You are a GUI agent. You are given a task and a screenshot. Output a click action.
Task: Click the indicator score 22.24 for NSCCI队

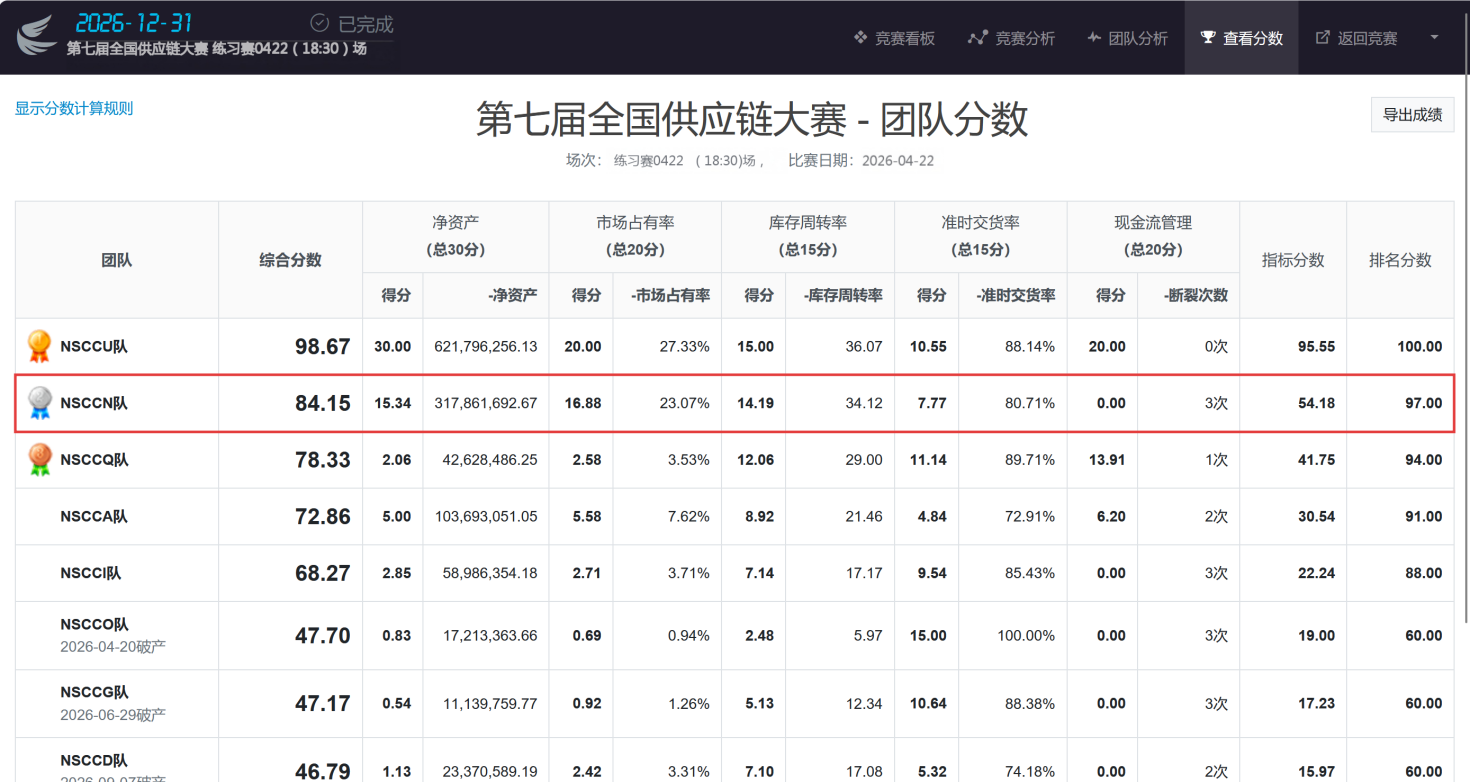tap(1316, 573)
